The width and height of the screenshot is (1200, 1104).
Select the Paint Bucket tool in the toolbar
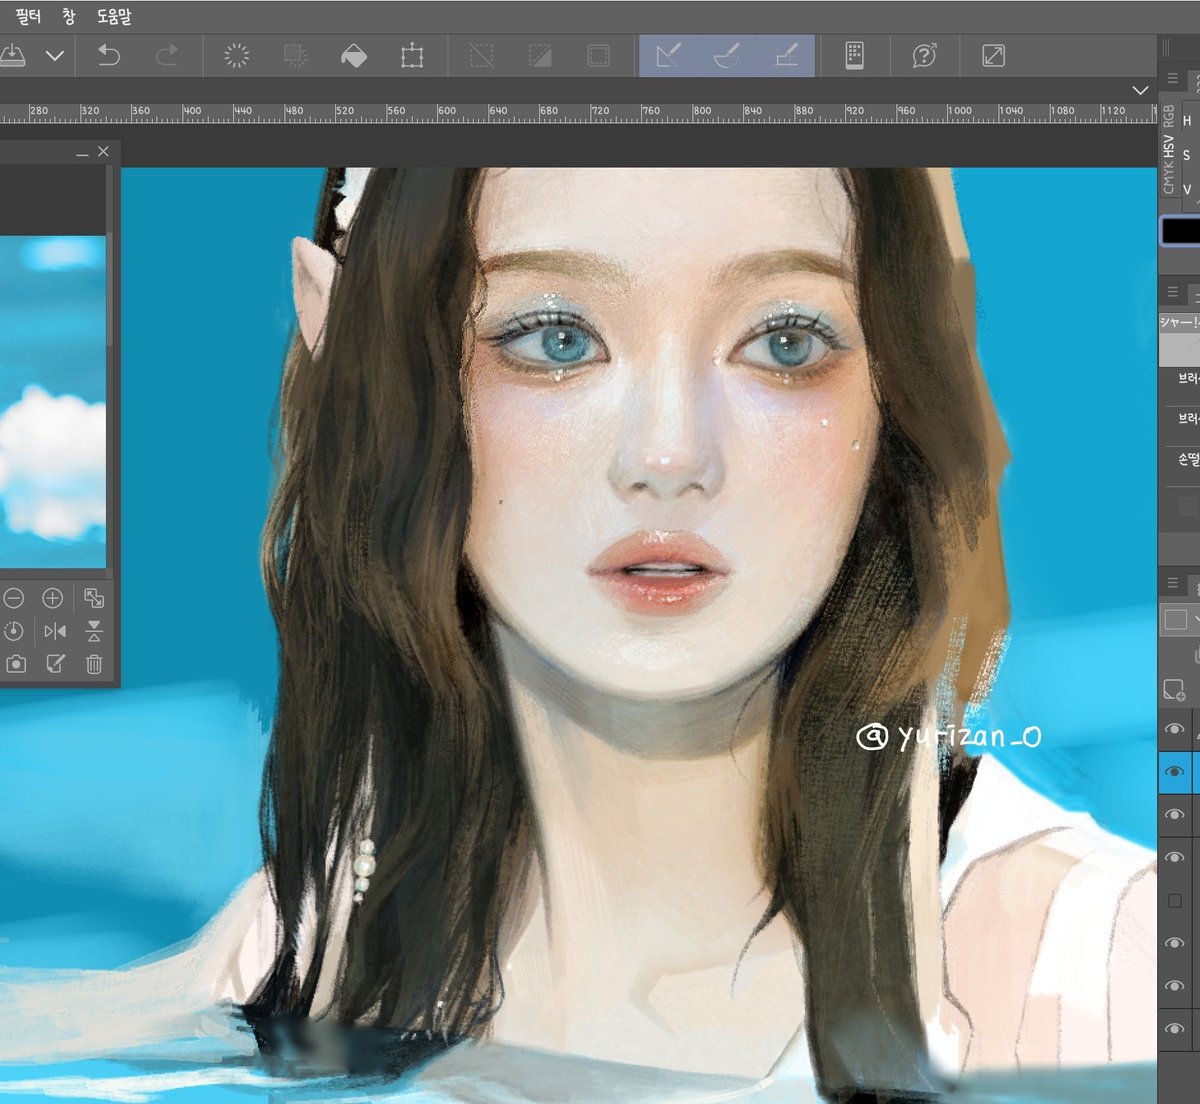pyautogui.click(x=356, y=56)
